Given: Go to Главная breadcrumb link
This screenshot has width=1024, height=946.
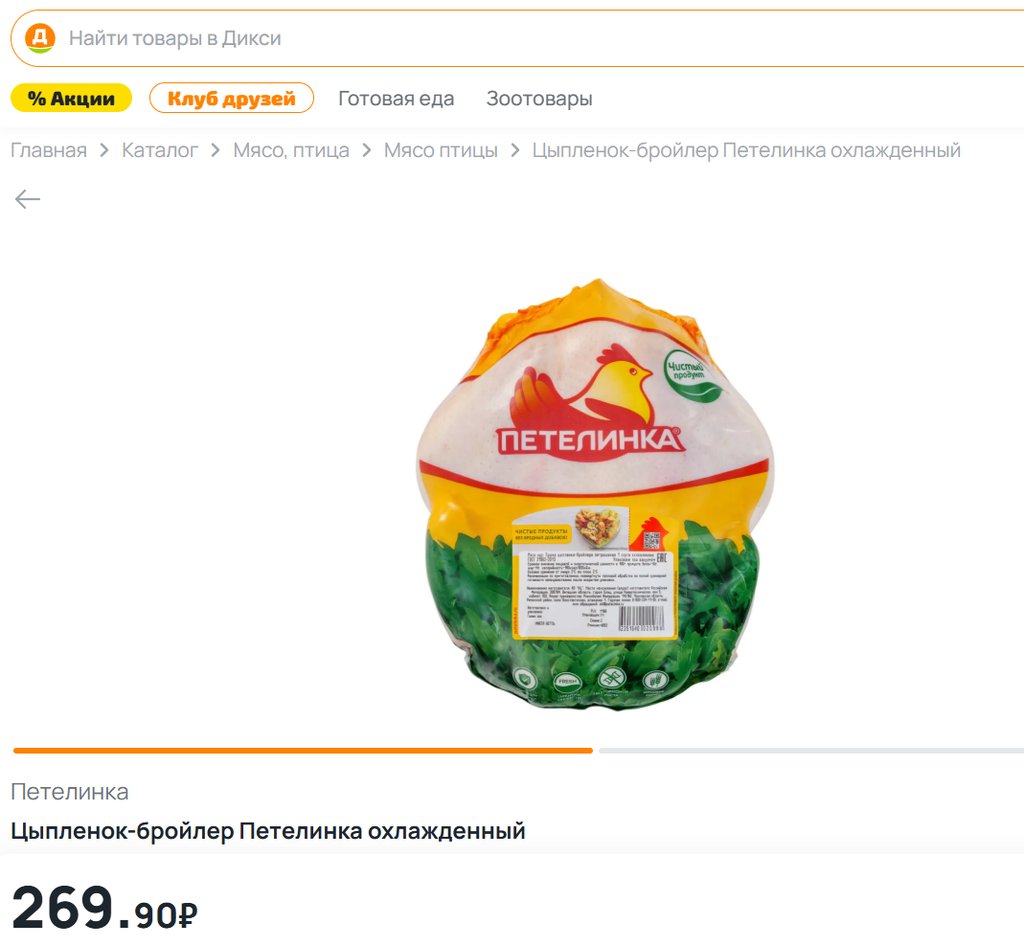Looking at the screenshot, I should (49, 150).
